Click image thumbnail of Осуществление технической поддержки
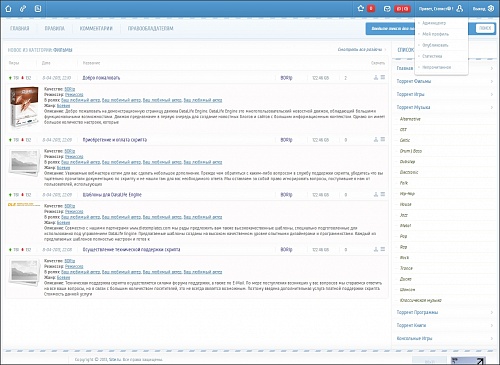500x365 pixels. [x=24, y=272]
